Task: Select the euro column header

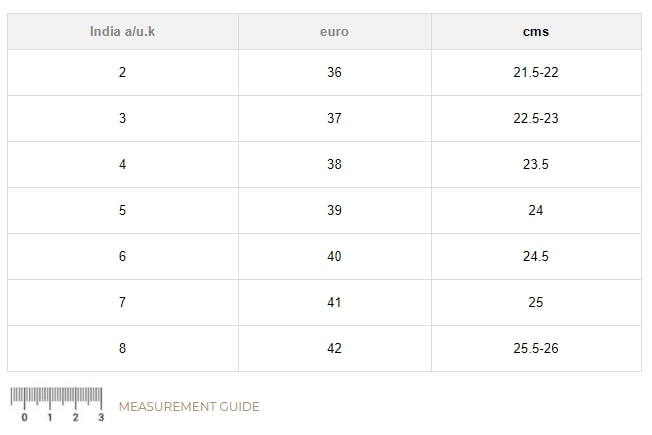Action: (335, 32)
